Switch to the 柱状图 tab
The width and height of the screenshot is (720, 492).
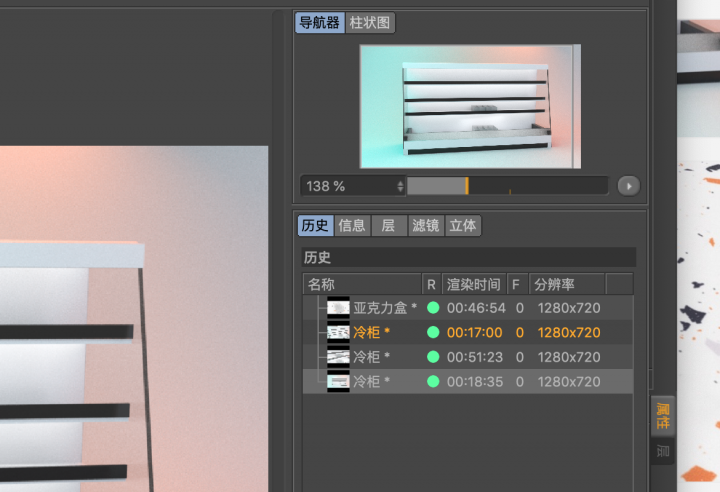[x=370, y=23]
